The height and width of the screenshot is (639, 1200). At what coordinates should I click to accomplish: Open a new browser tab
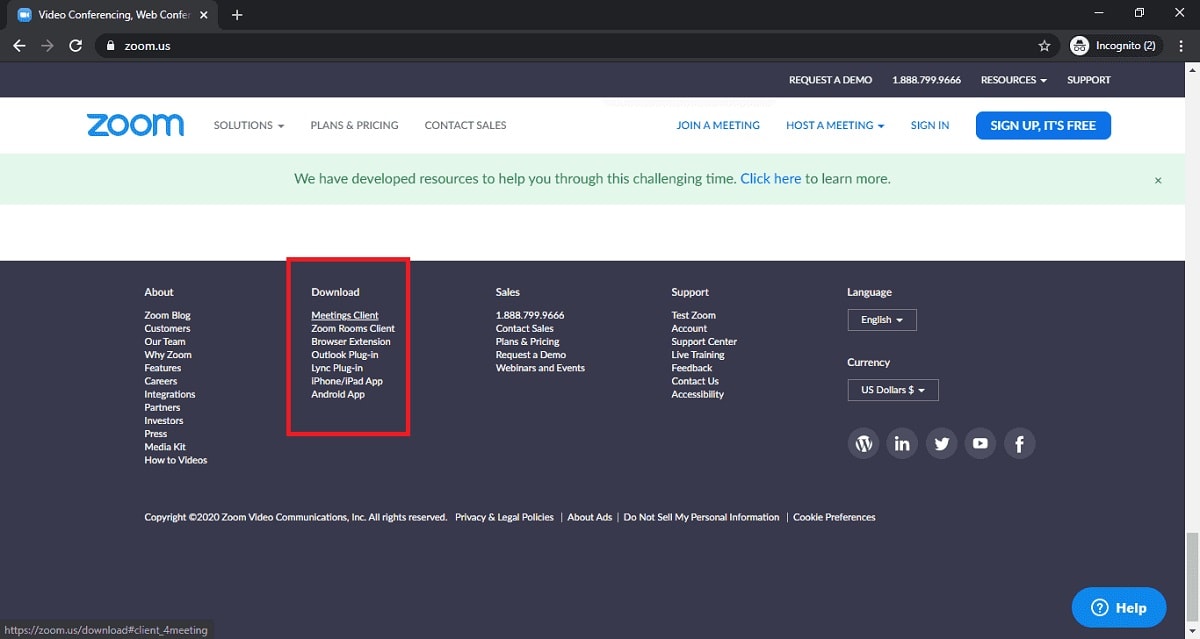tap(237, 15)
